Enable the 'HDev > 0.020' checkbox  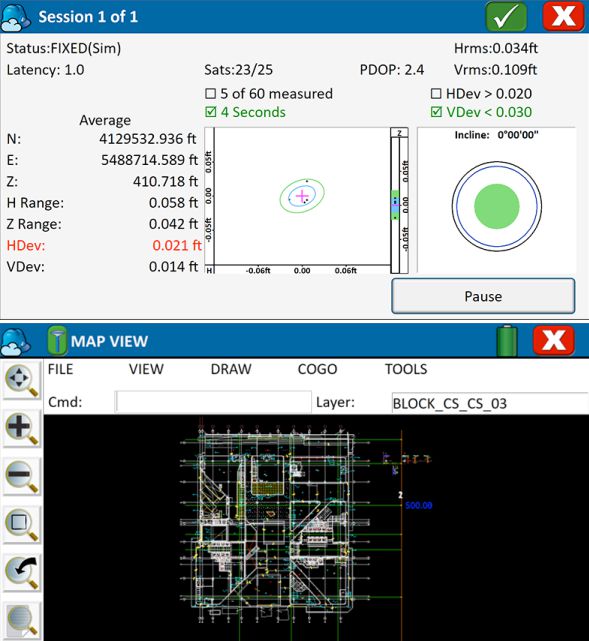point(436,94)
